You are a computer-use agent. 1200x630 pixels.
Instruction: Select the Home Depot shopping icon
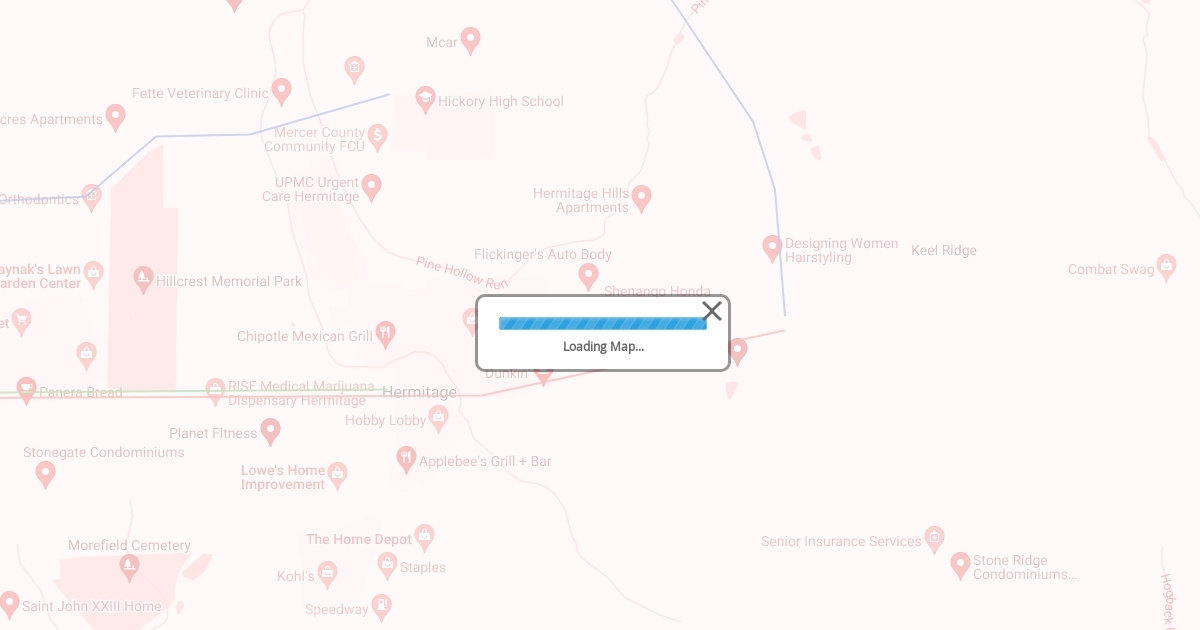[425, 538]
